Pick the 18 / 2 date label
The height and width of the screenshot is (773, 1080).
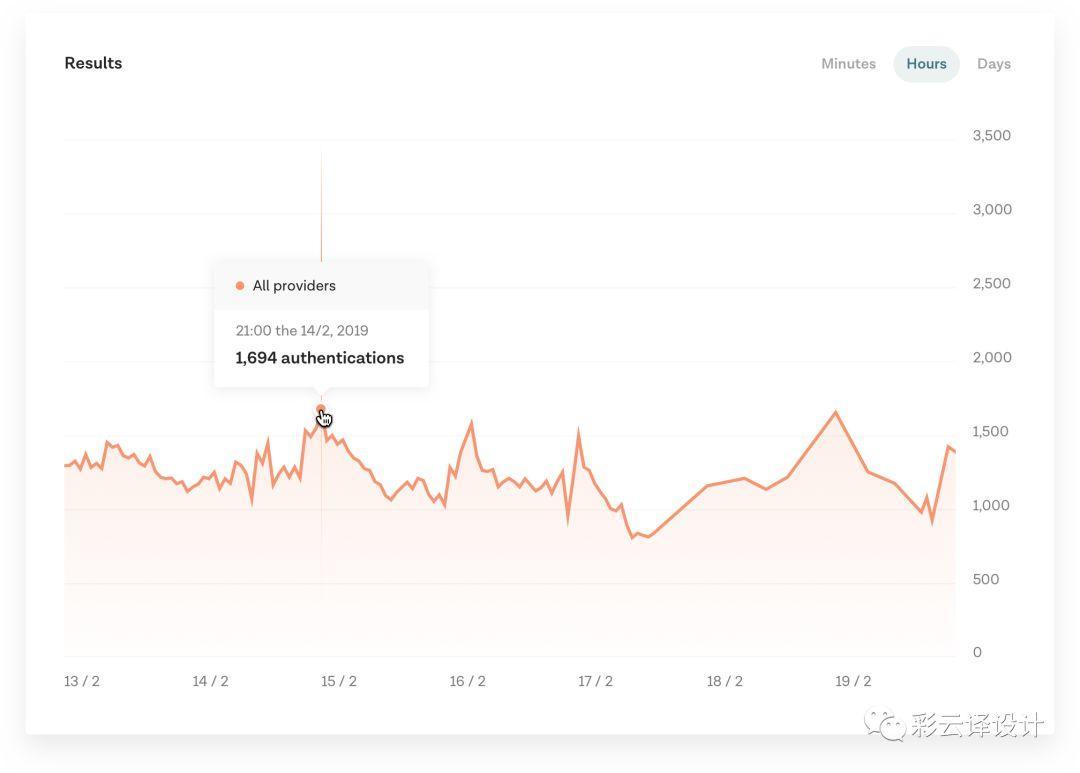click(724, 681)
